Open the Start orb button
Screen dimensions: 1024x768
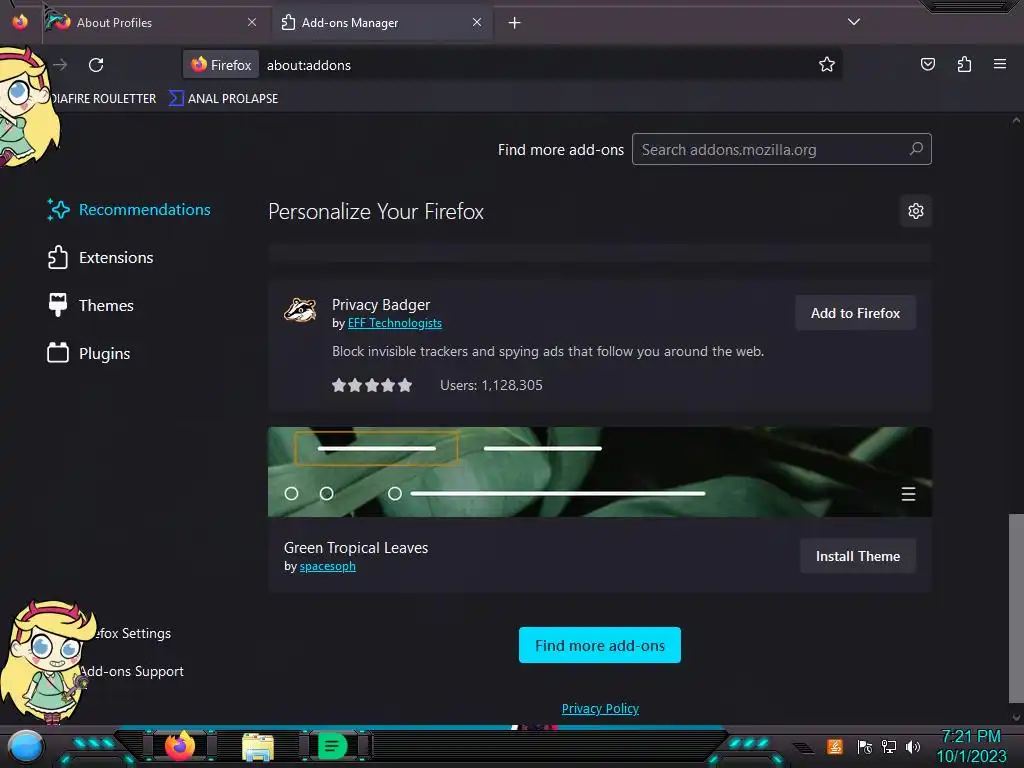(x=25, y=747)
